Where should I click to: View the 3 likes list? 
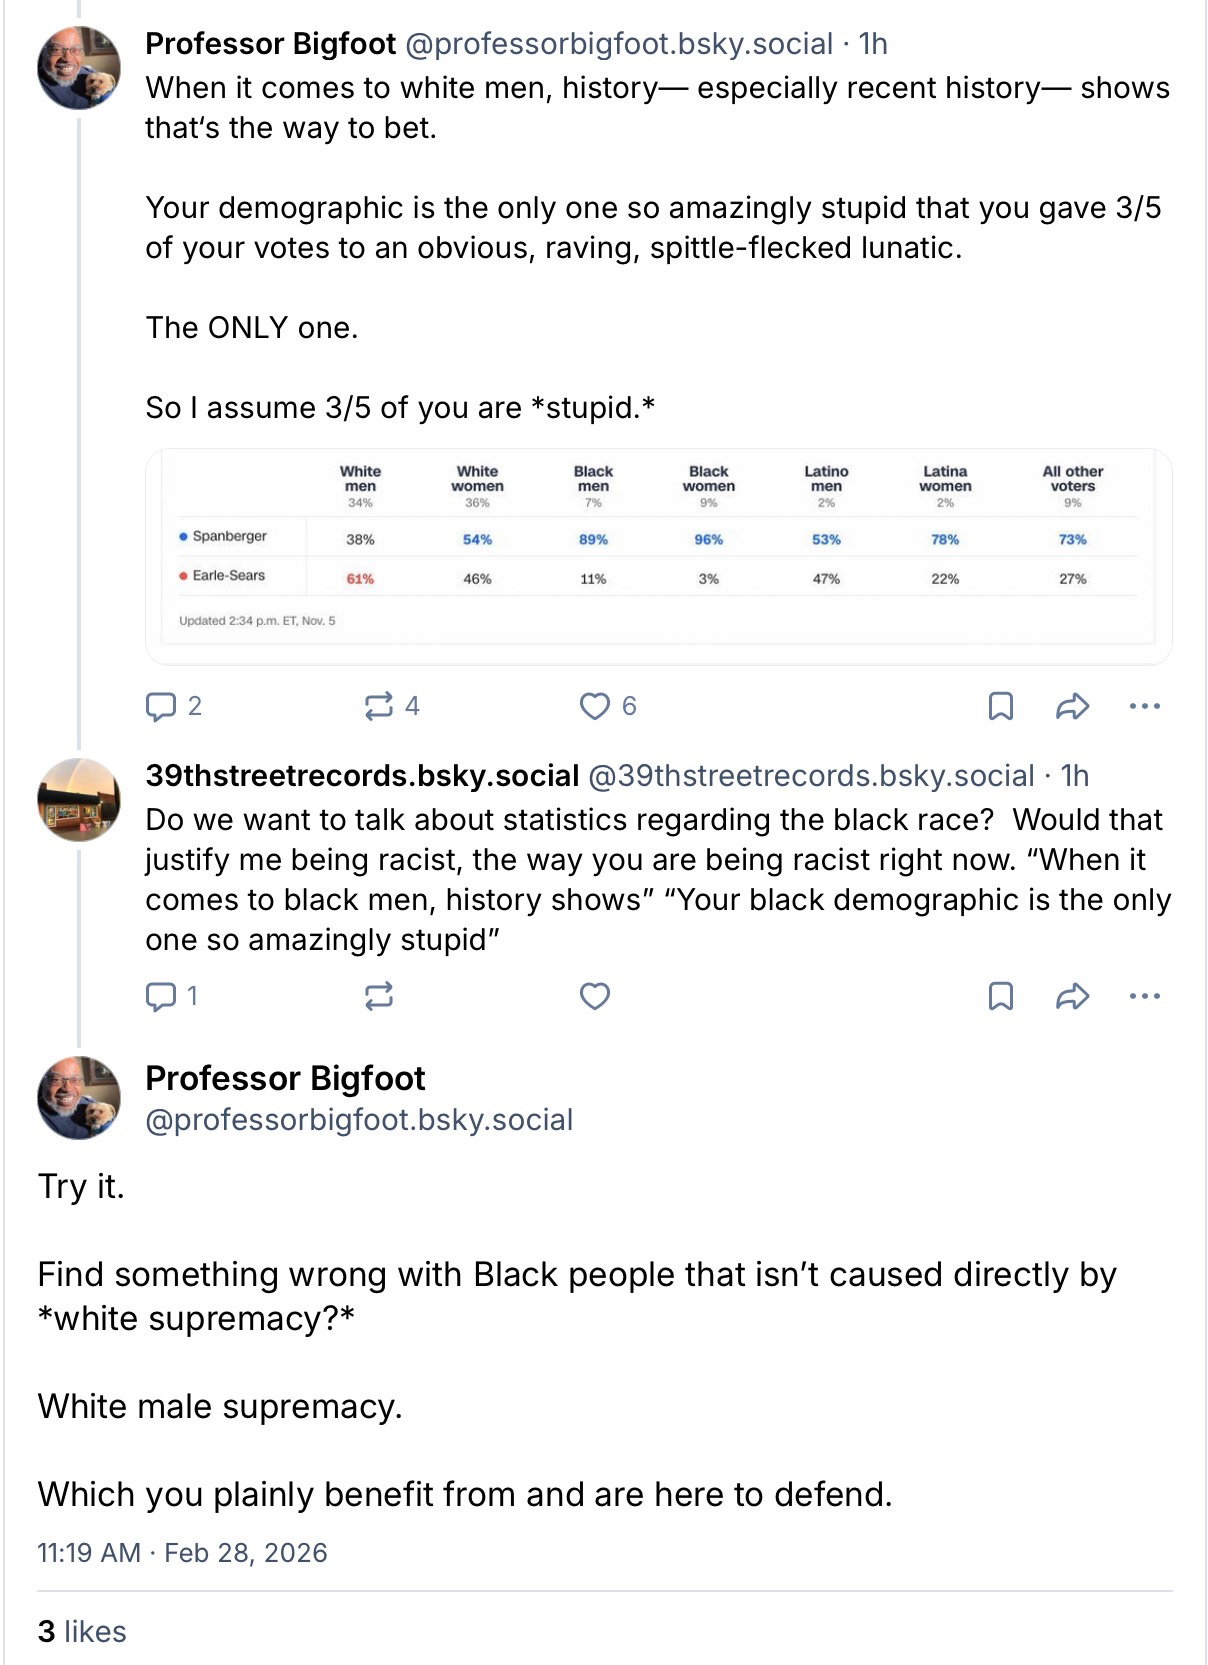point(82,1632)
